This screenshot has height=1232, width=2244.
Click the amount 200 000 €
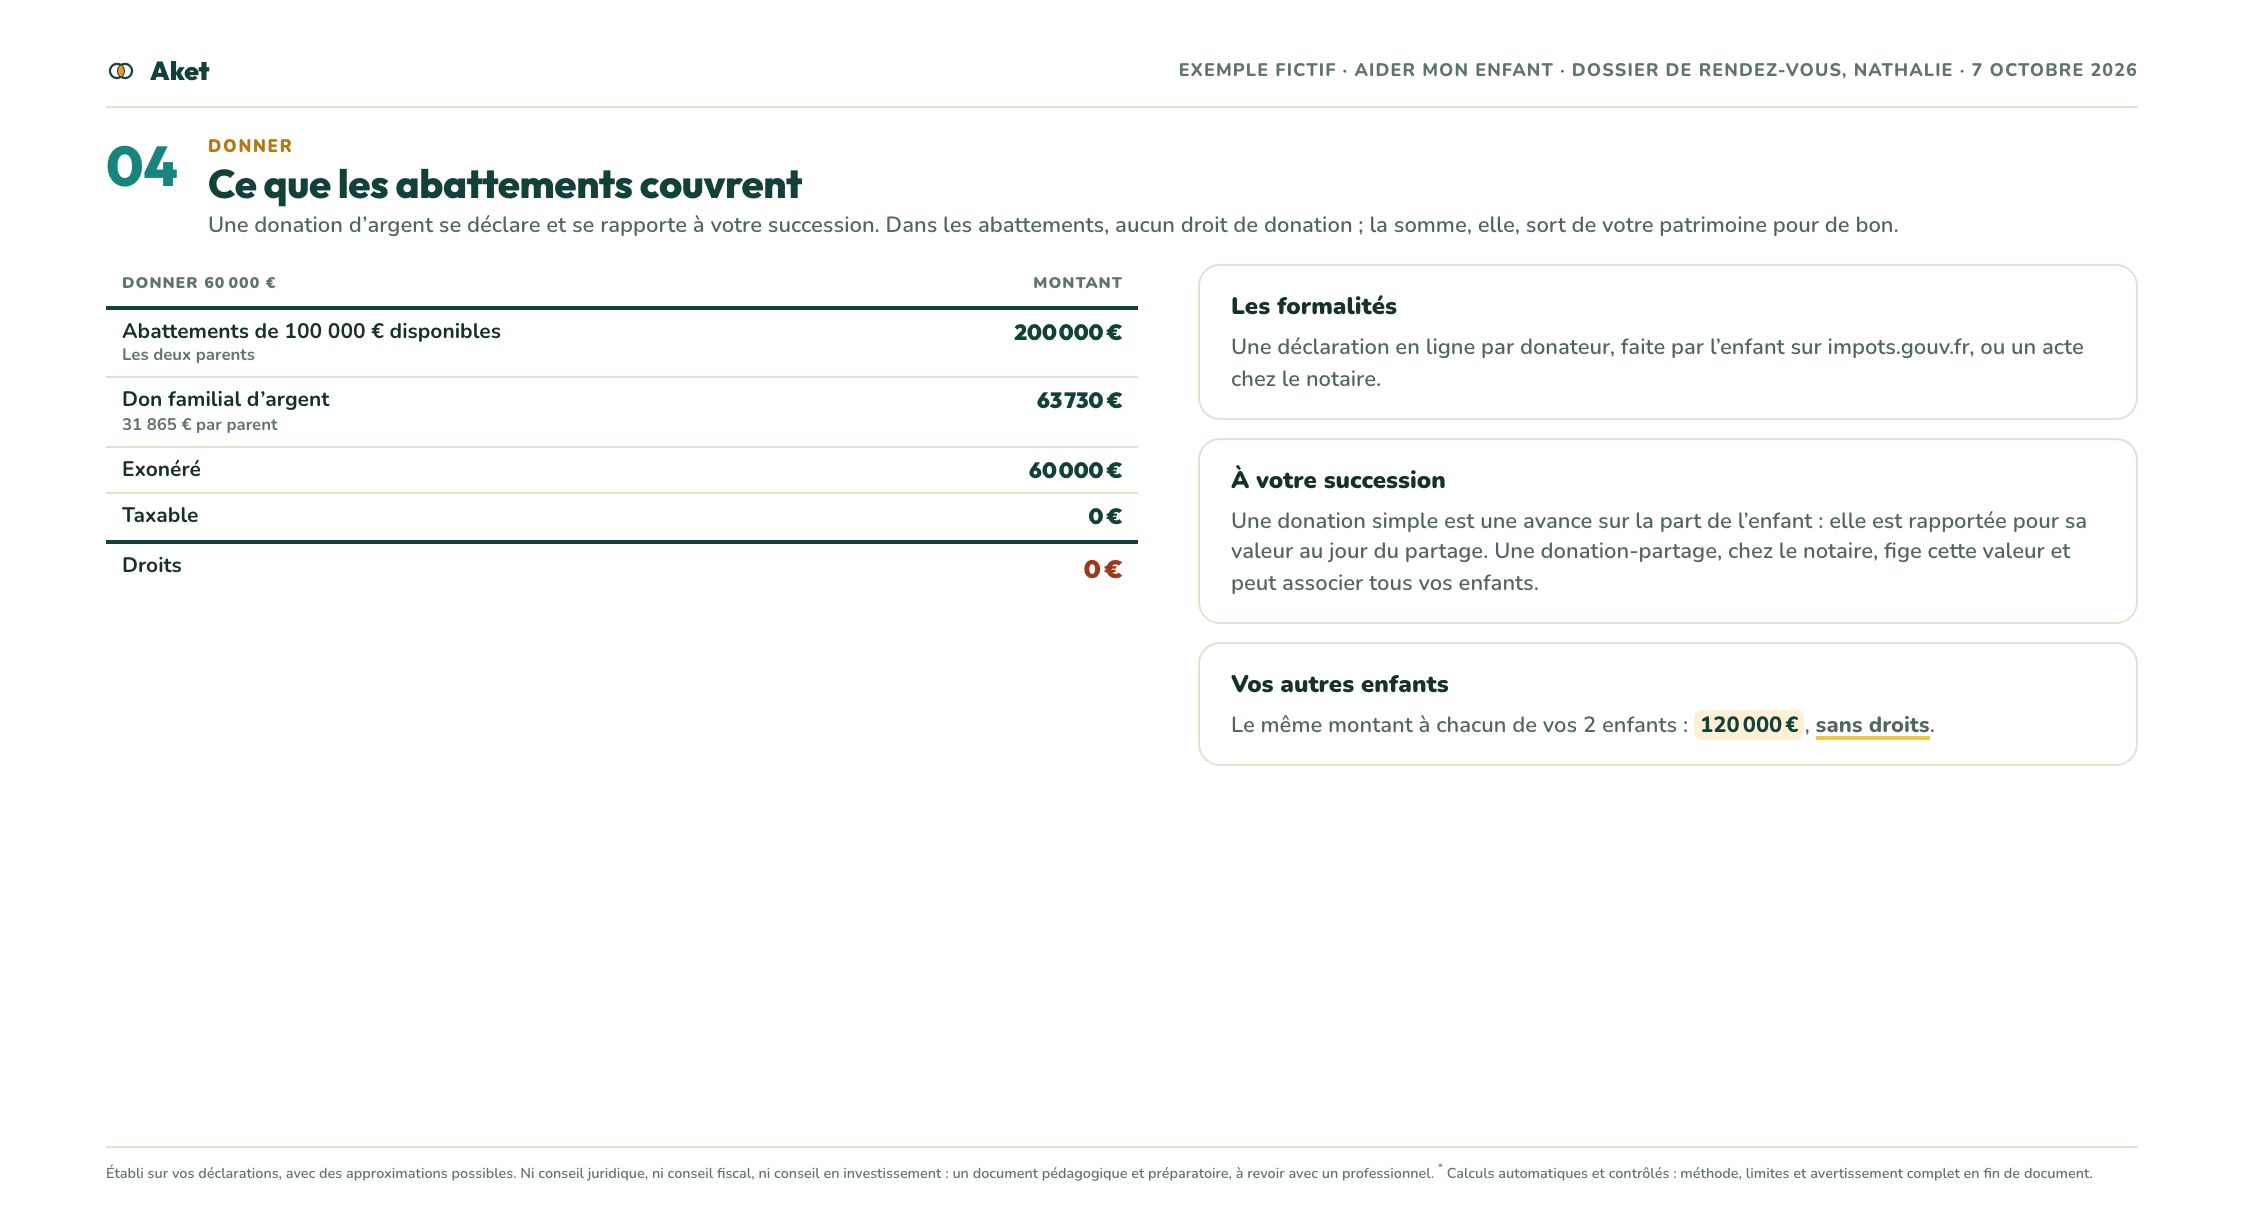(1067, 333)
